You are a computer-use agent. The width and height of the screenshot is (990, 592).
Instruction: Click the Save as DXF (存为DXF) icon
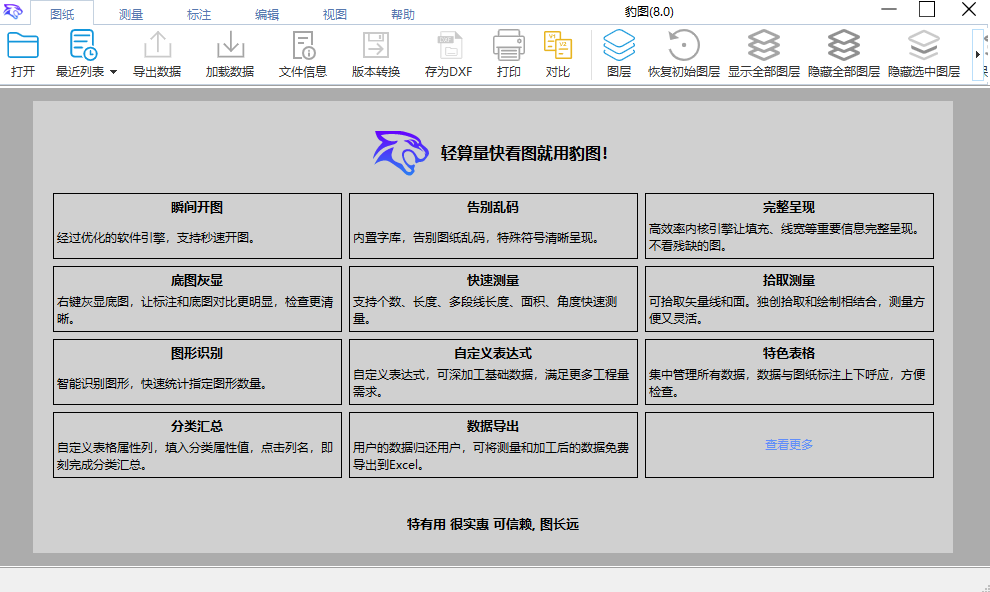coord(448,46)
